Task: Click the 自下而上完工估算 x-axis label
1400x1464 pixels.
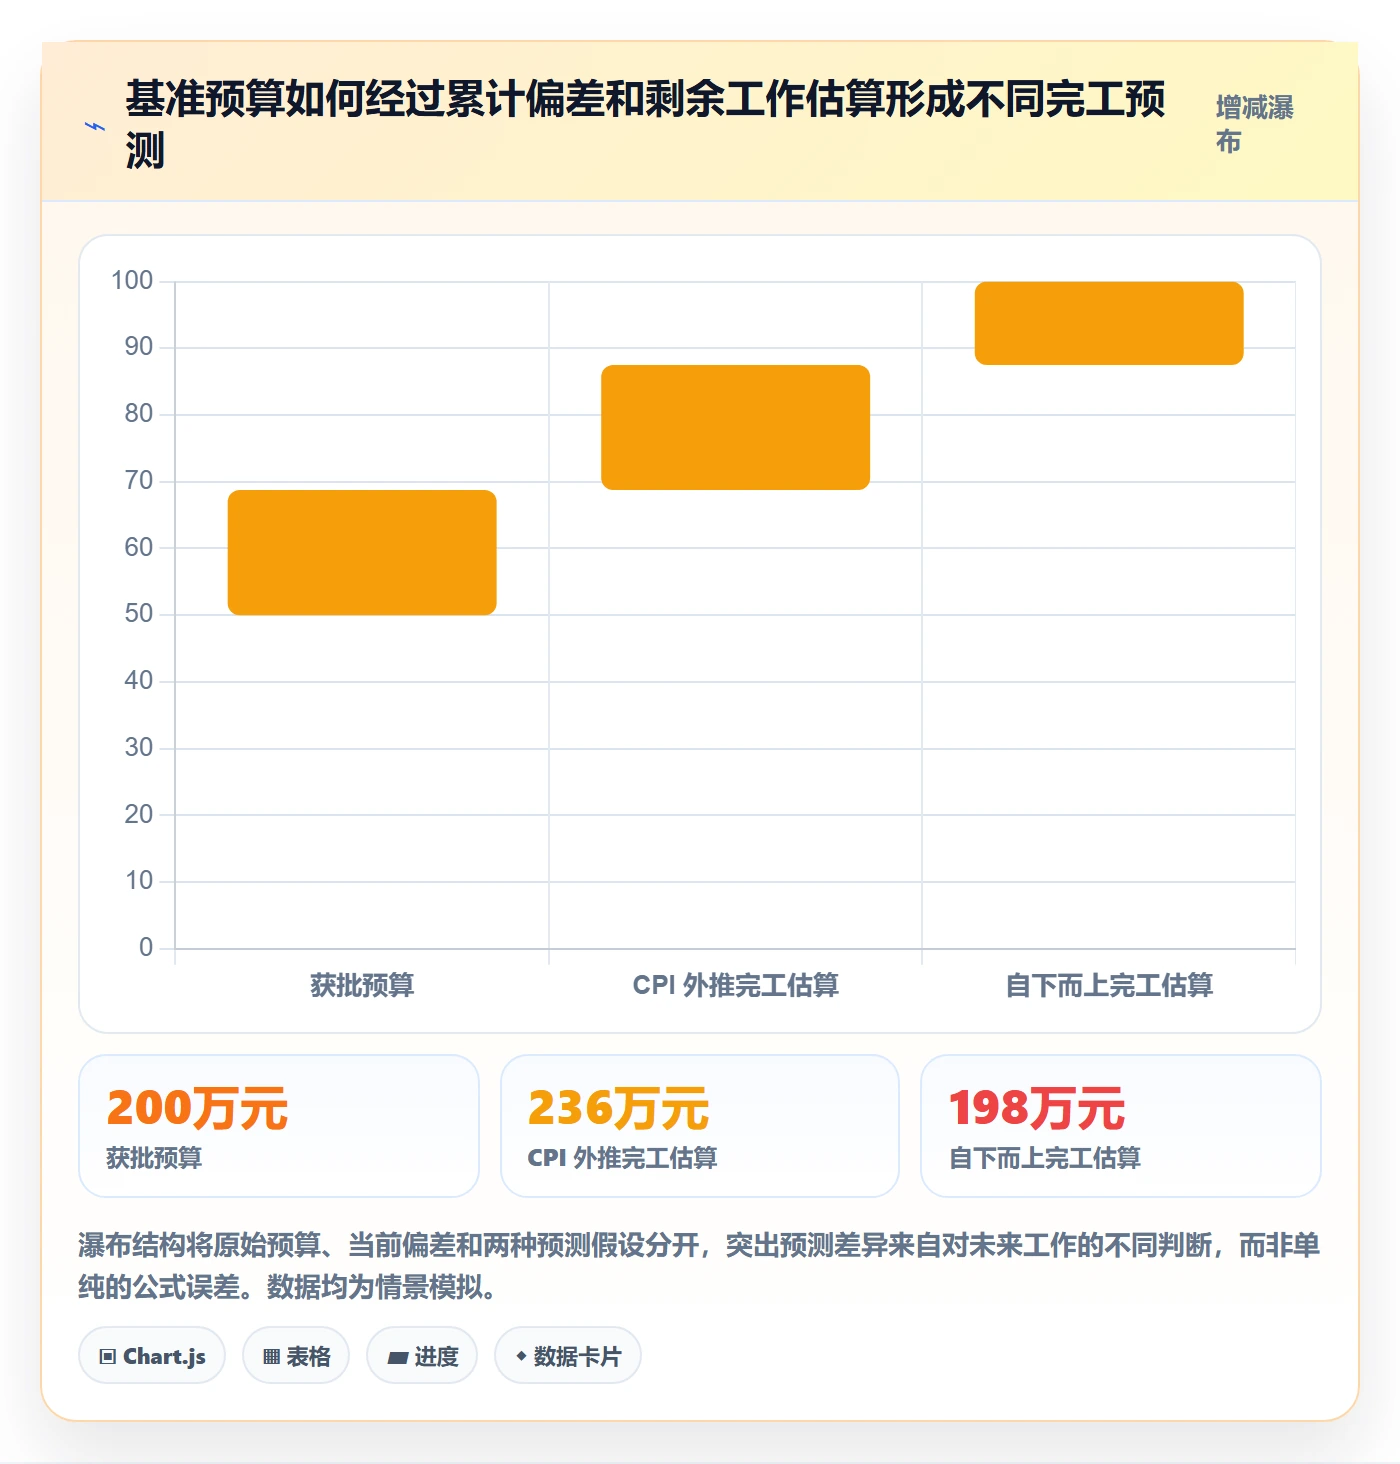Action: click(x=1109, y=986)
